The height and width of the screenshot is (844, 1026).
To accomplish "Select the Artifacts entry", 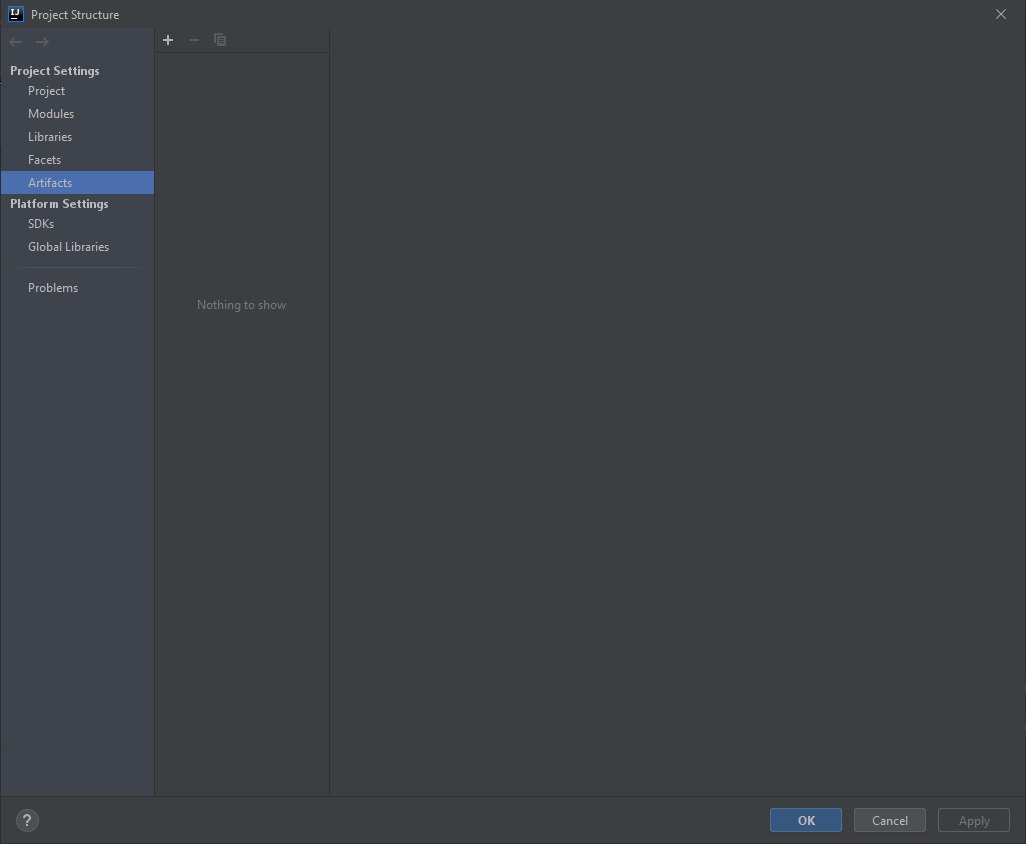I will [x=77, y=183].
